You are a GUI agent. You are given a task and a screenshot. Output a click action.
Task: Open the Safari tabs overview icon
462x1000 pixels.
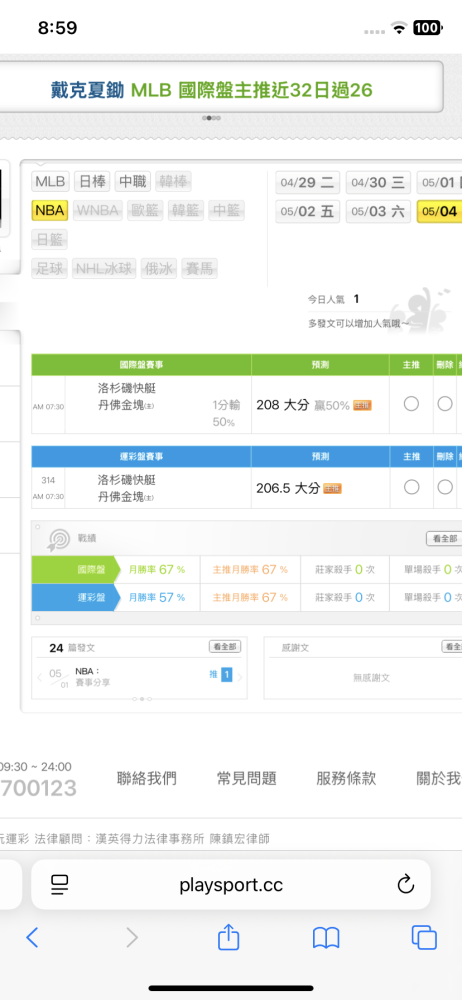(x=424, y=937)
